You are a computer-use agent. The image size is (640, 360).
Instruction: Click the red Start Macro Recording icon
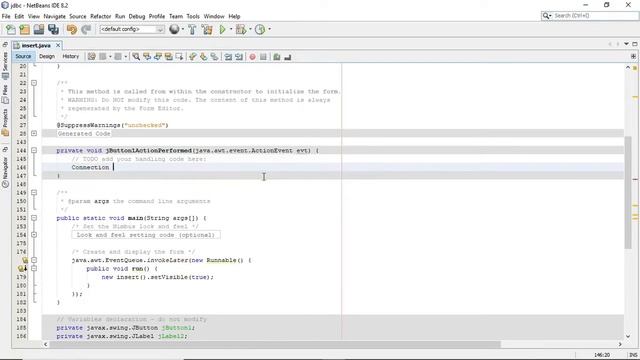[x=253, y=57]
